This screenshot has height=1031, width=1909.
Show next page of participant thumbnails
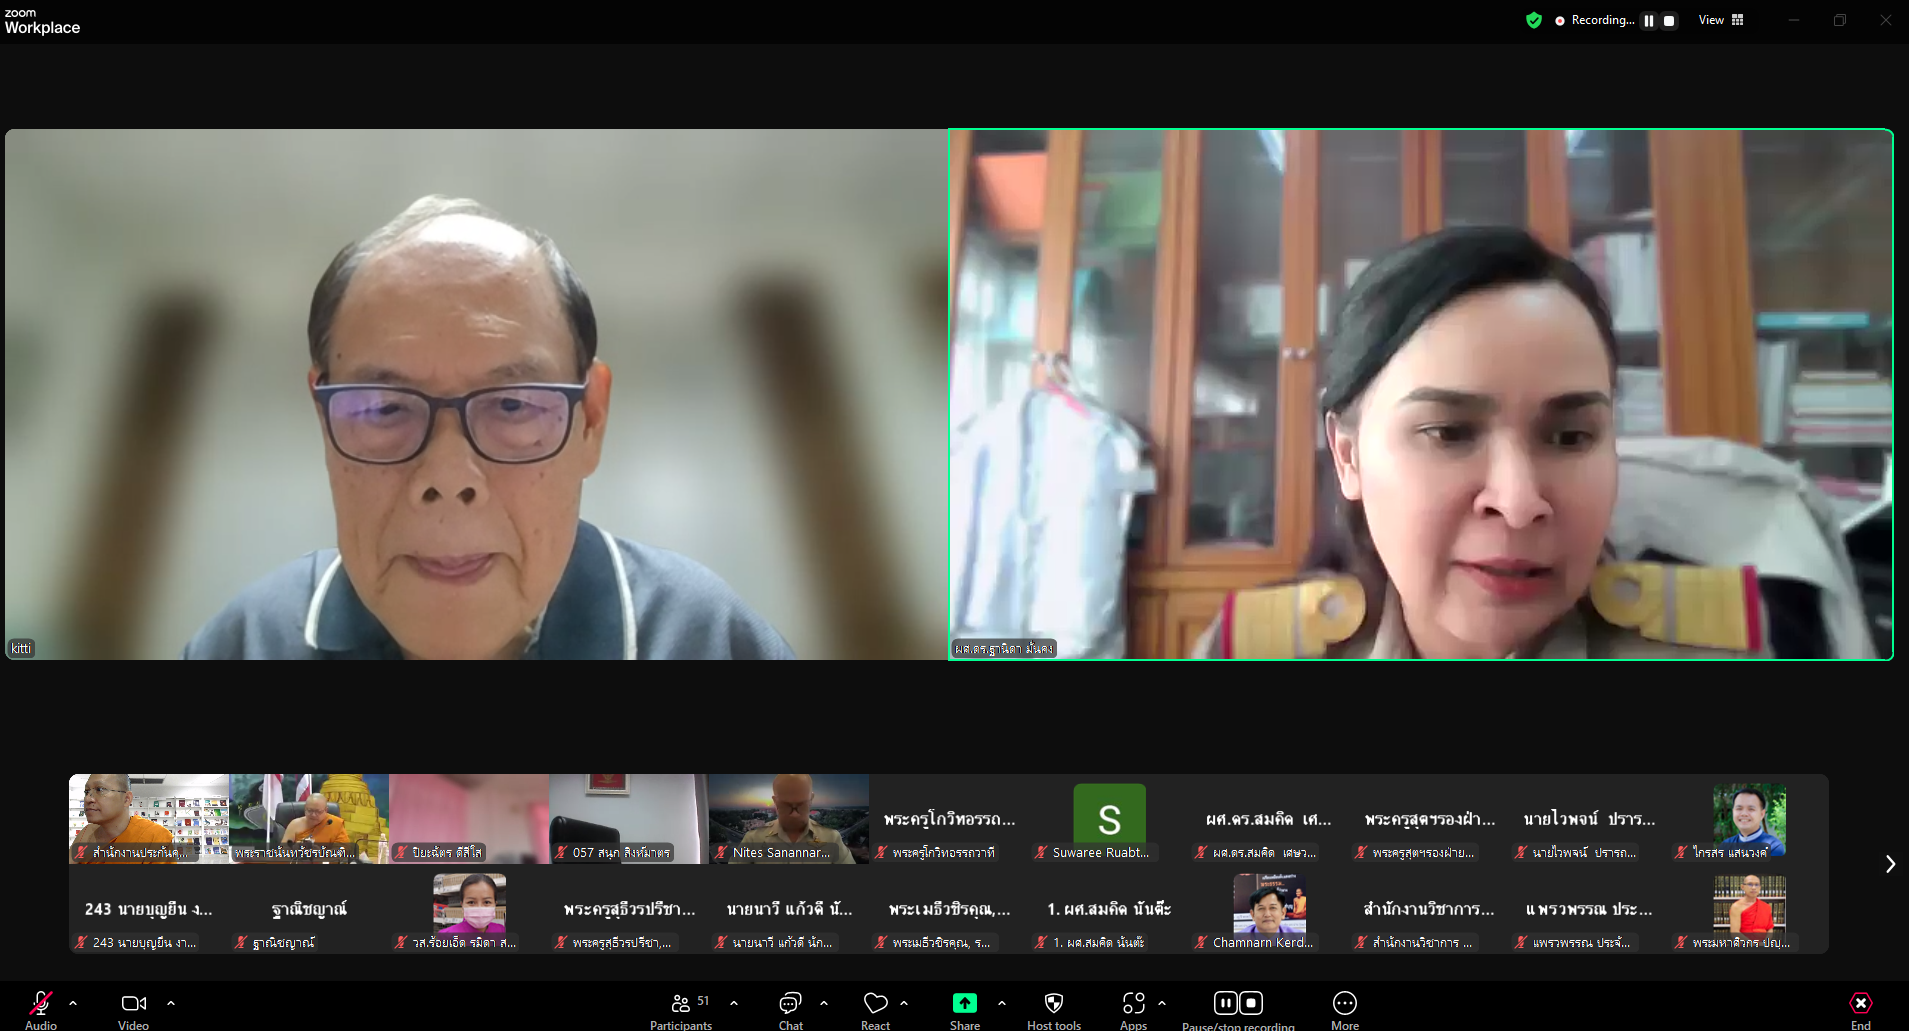[x=1889, y=864]
